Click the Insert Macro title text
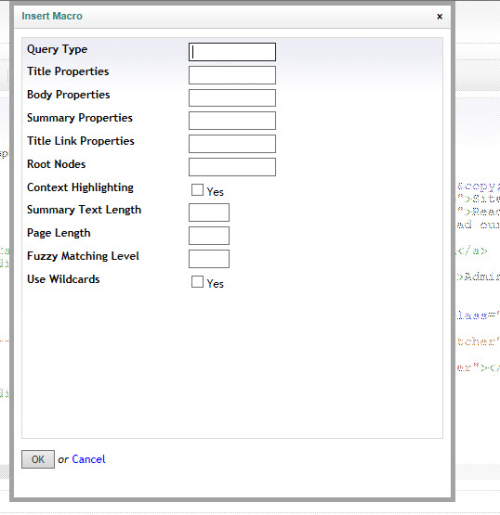500x515 pixels. point(52,16)
